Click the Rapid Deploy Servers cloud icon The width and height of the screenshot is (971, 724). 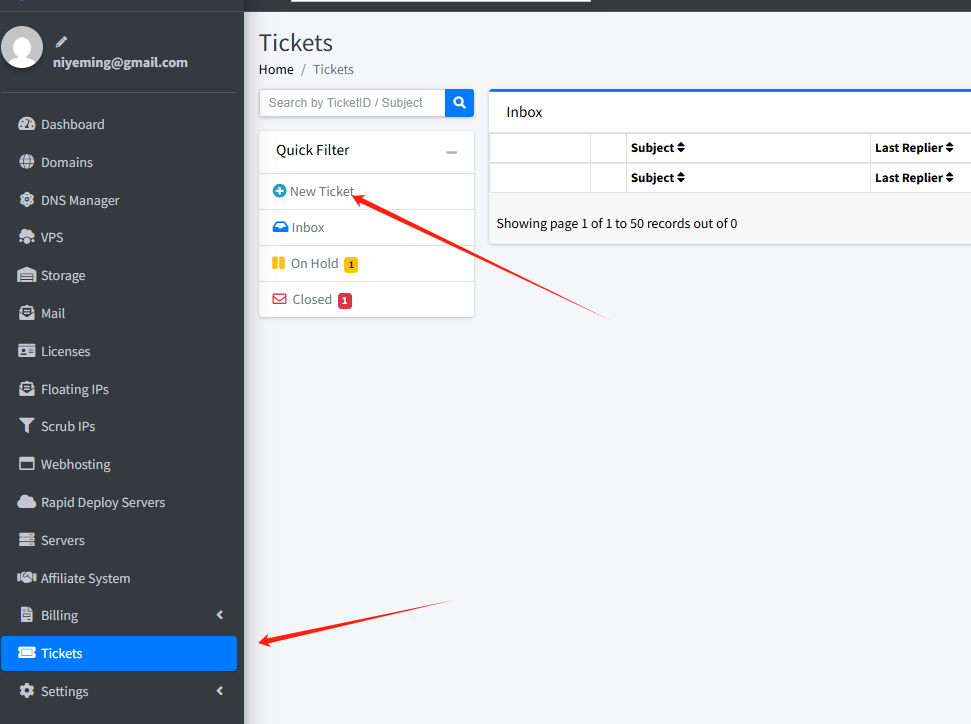[x=27, y=502]
